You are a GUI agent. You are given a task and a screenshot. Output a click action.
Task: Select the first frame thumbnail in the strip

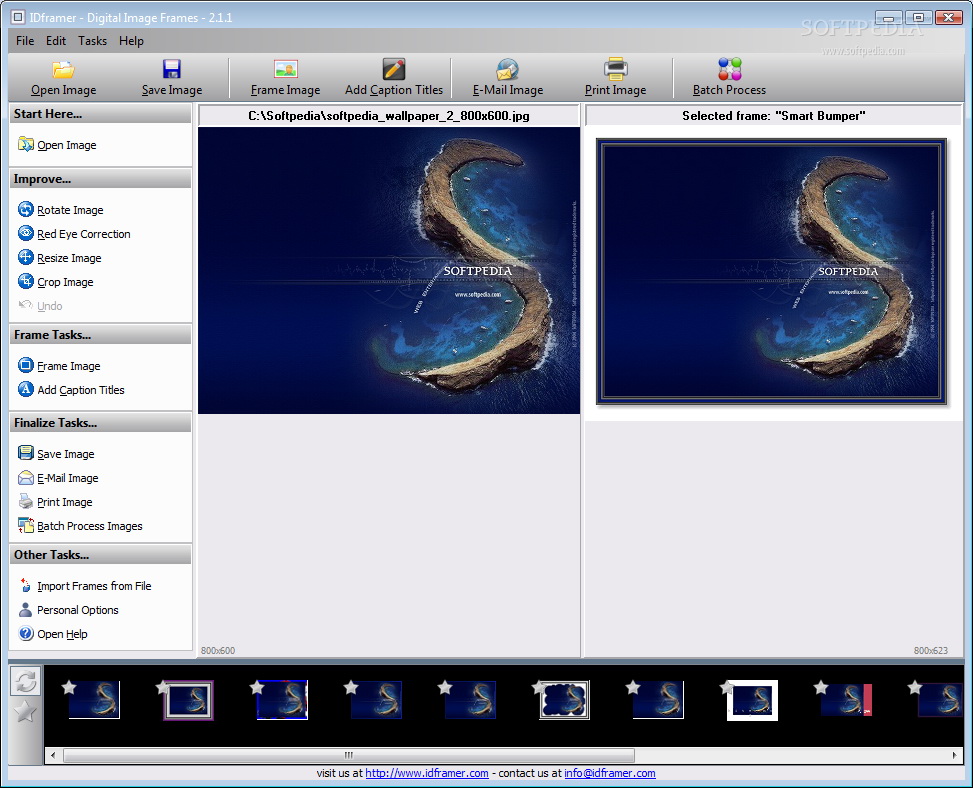[94, 700]
